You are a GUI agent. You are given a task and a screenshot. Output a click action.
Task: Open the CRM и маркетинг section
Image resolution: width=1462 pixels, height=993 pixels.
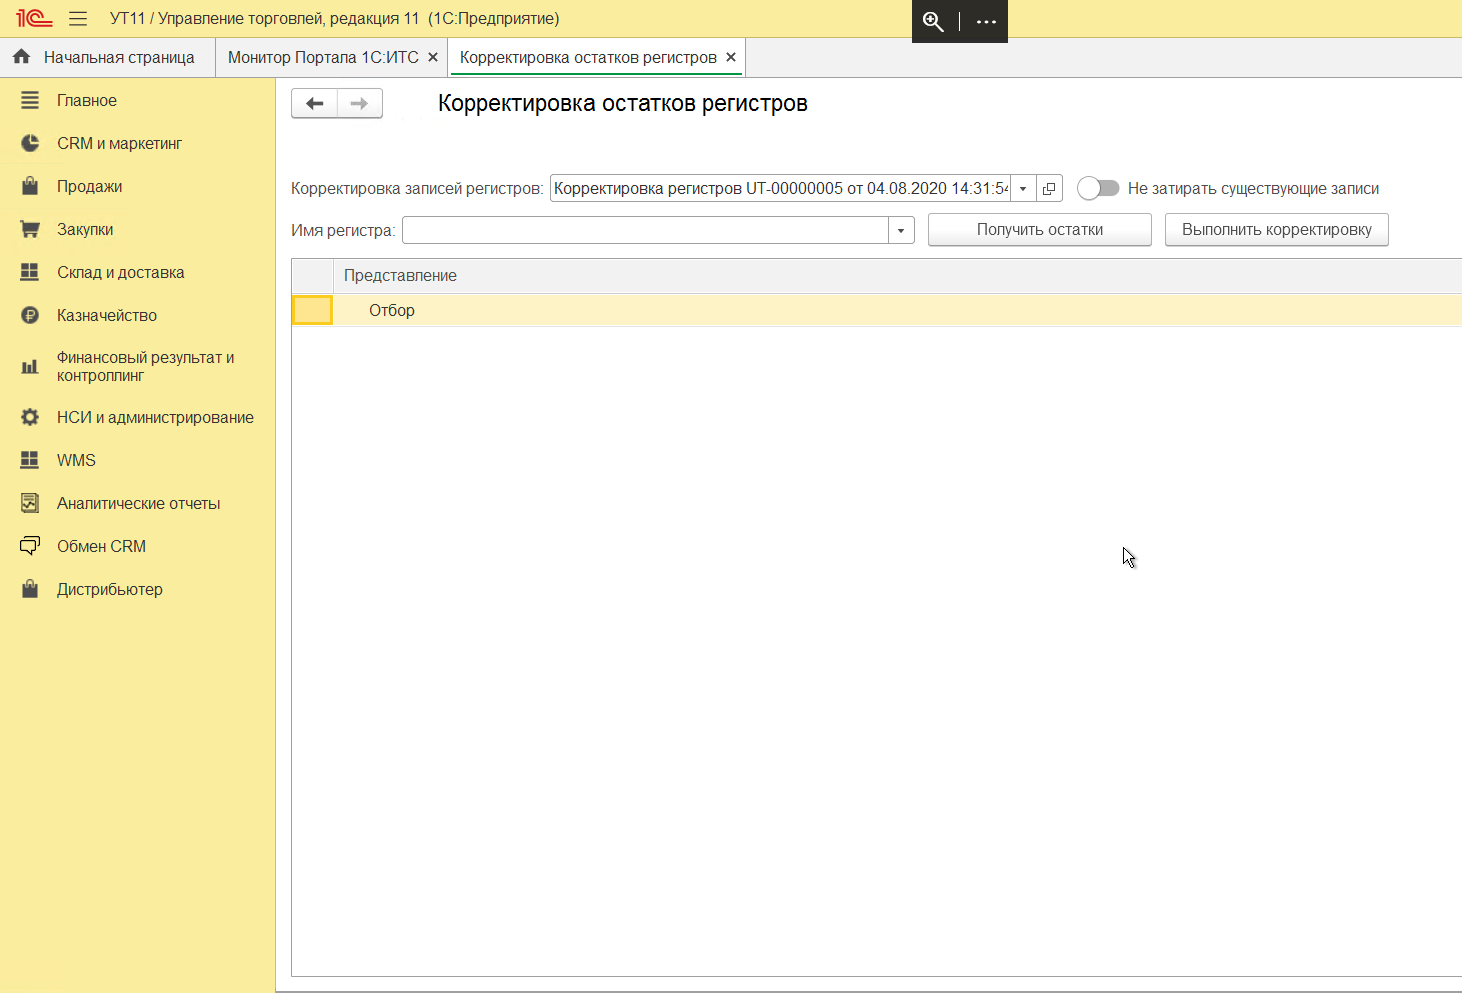[119, 143]
